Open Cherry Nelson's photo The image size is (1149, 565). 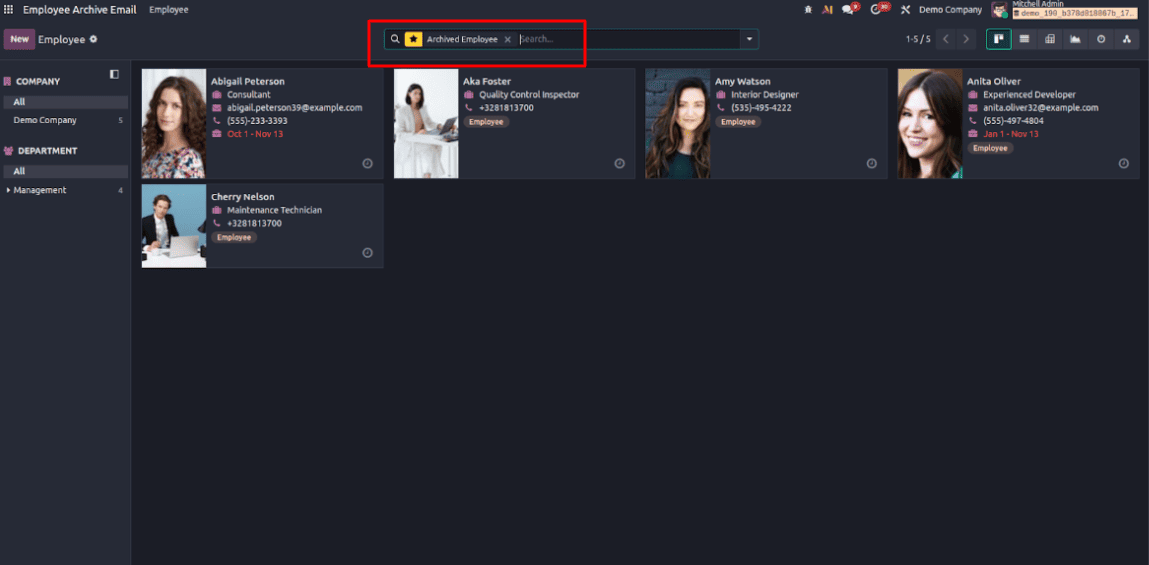click(x=174, y=226)
